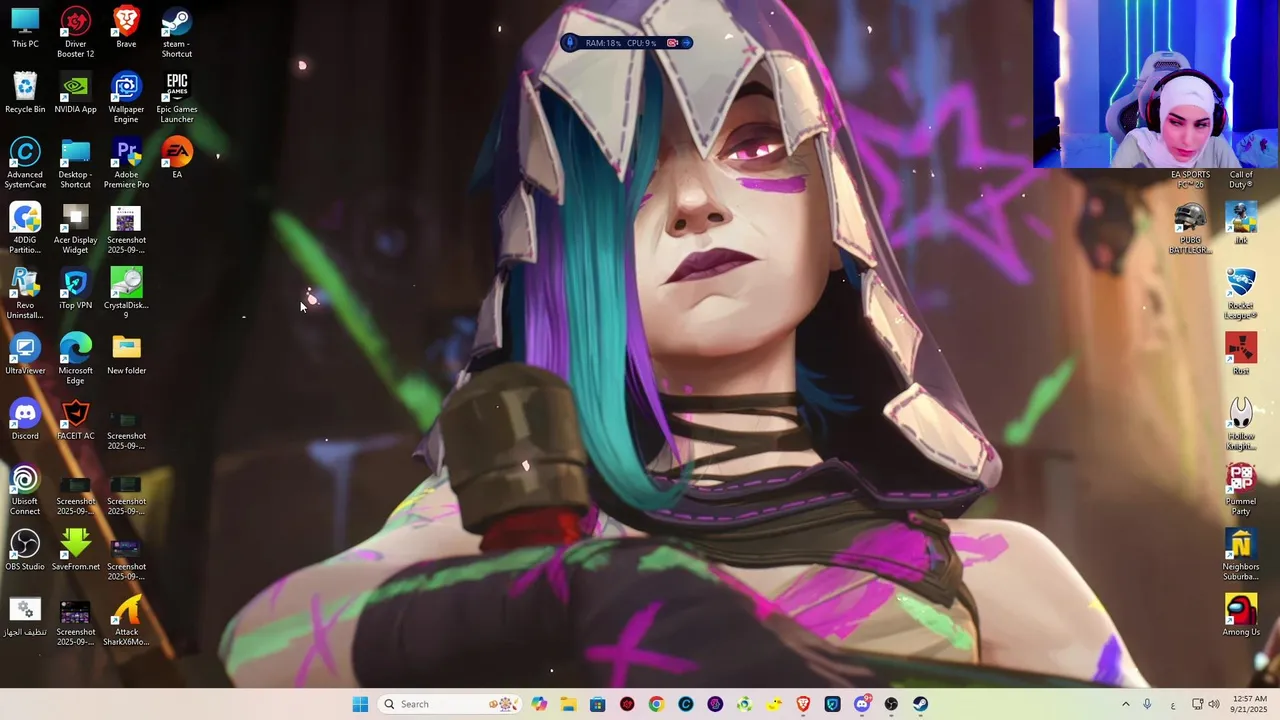Viewport: 1280px width, 720px height.
Task: Select the Discord desktop shortcut
Action: coord(25,420)
